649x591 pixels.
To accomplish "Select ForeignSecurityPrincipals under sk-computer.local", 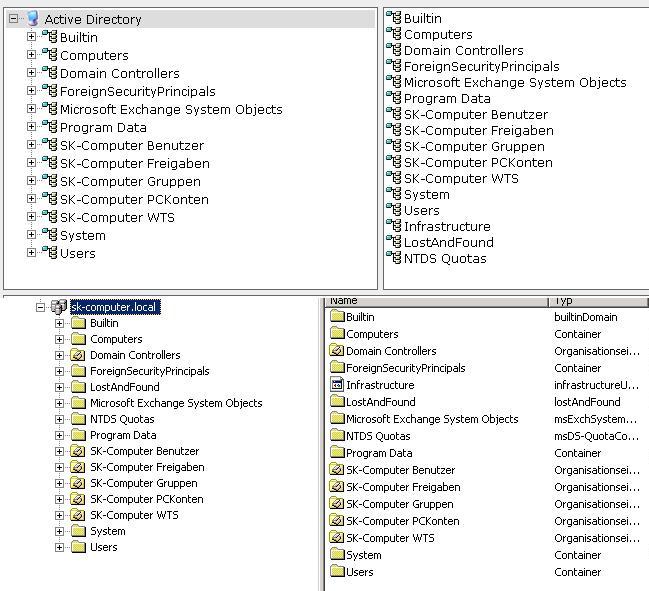I will (149, 371).
